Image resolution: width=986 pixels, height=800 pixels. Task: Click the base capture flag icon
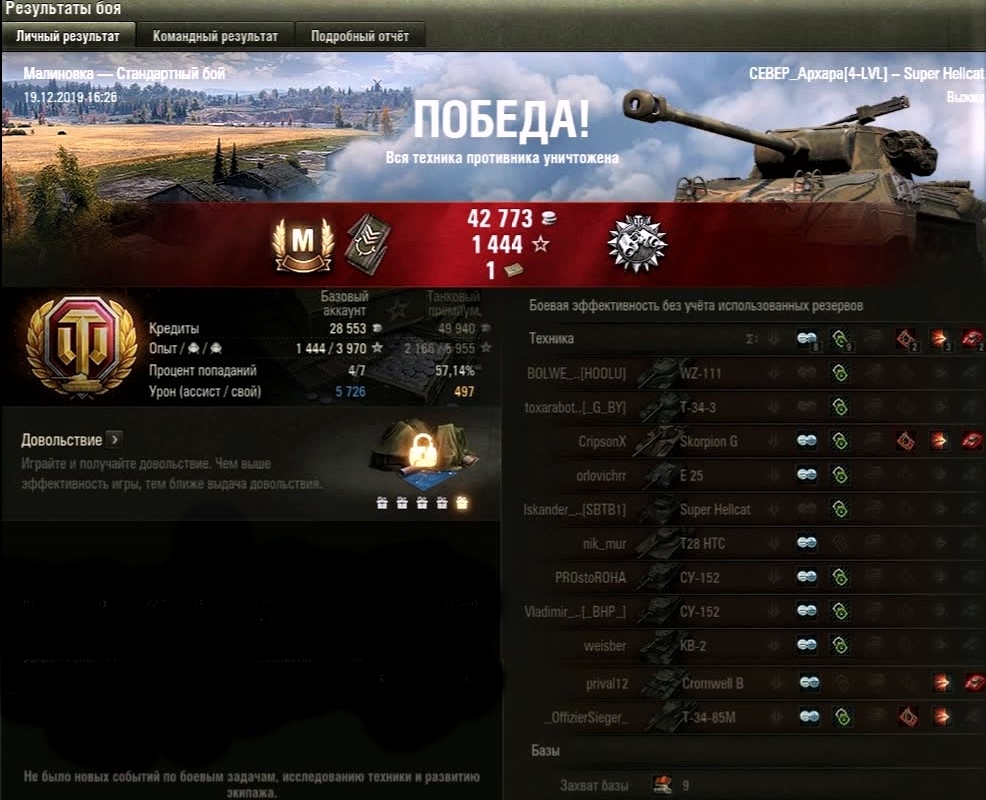pos(661,784)
